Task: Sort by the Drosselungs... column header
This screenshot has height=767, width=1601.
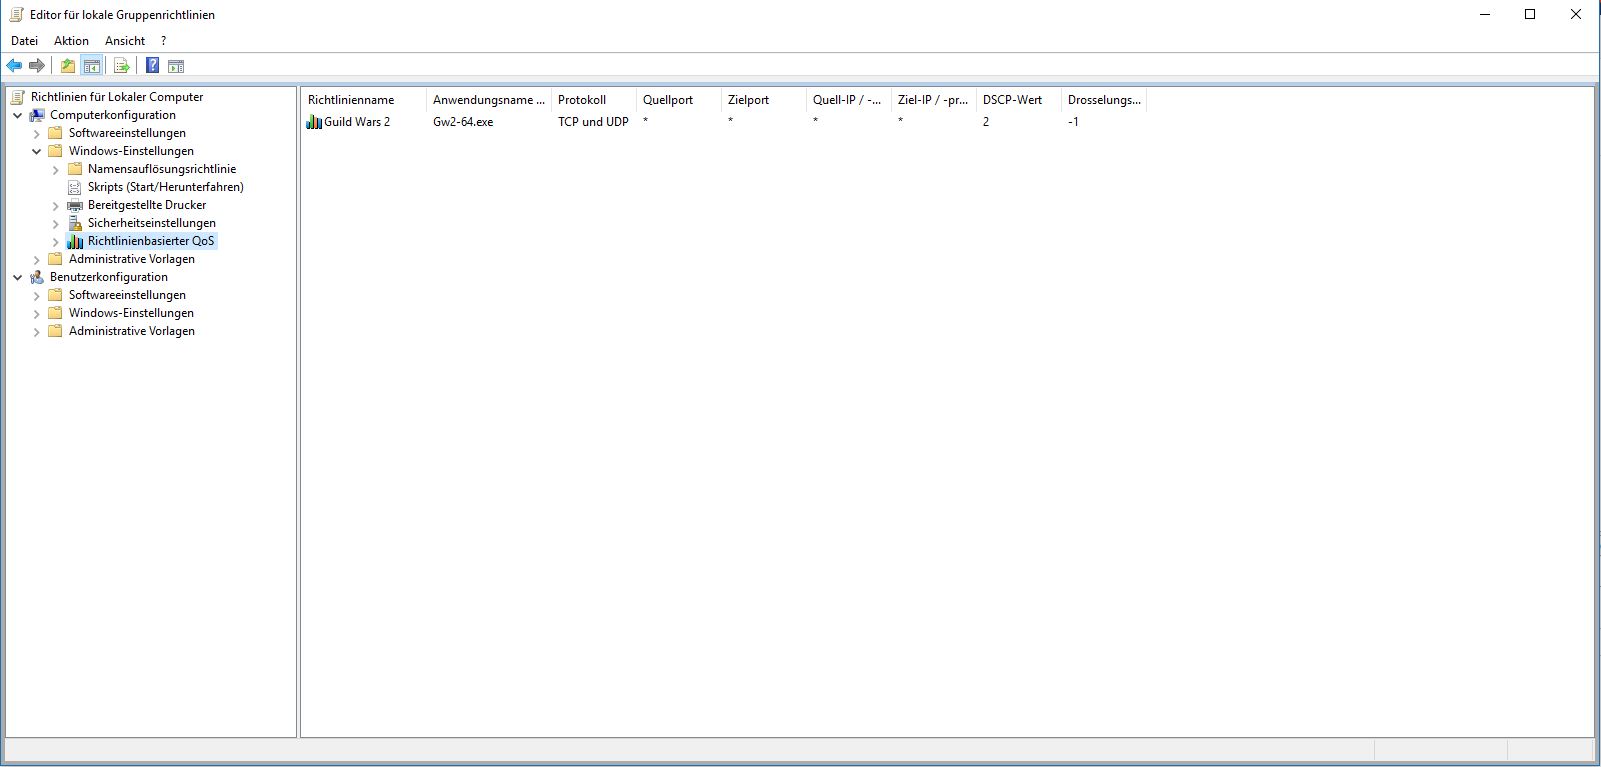Action: point(1104,100)
